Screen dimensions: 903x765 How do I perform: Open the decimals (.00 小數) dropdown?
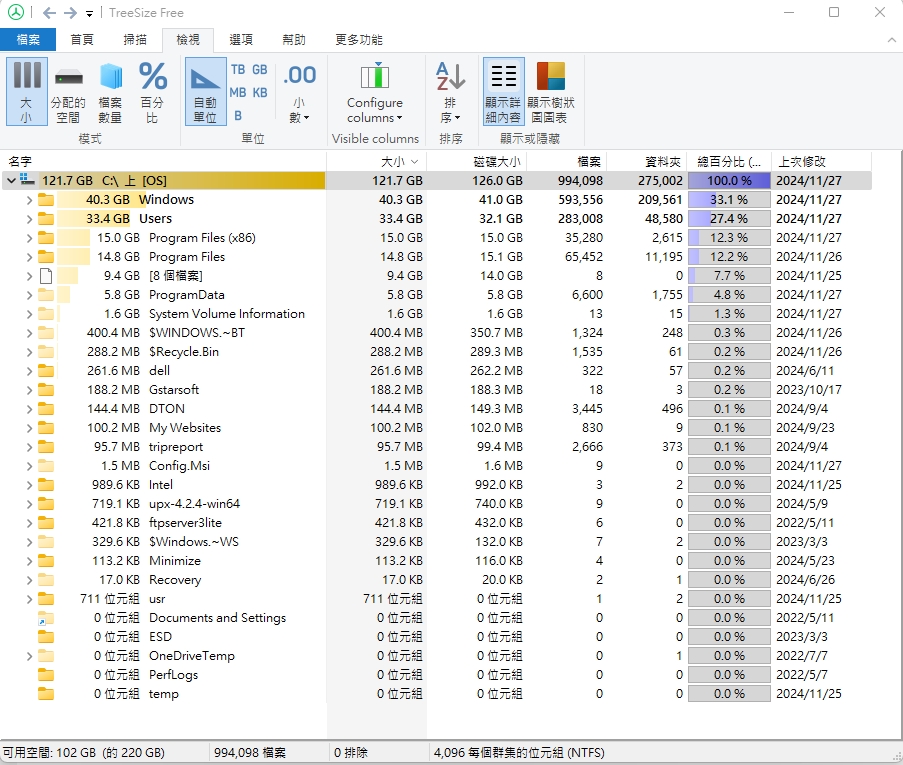click(299, 91)
